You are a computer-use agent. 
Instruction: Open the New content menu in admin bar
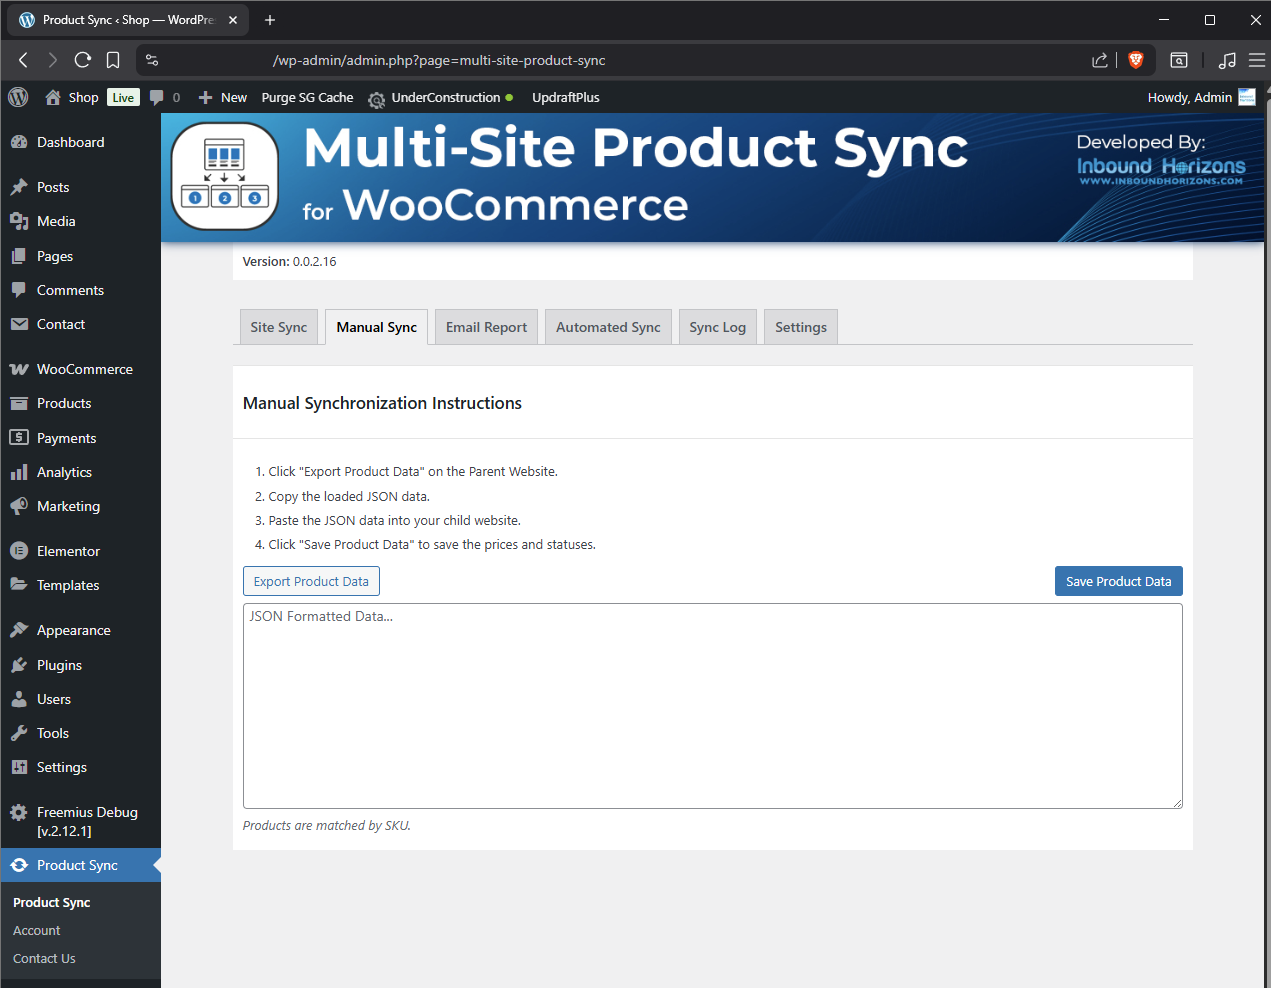(x=223, y=97)
